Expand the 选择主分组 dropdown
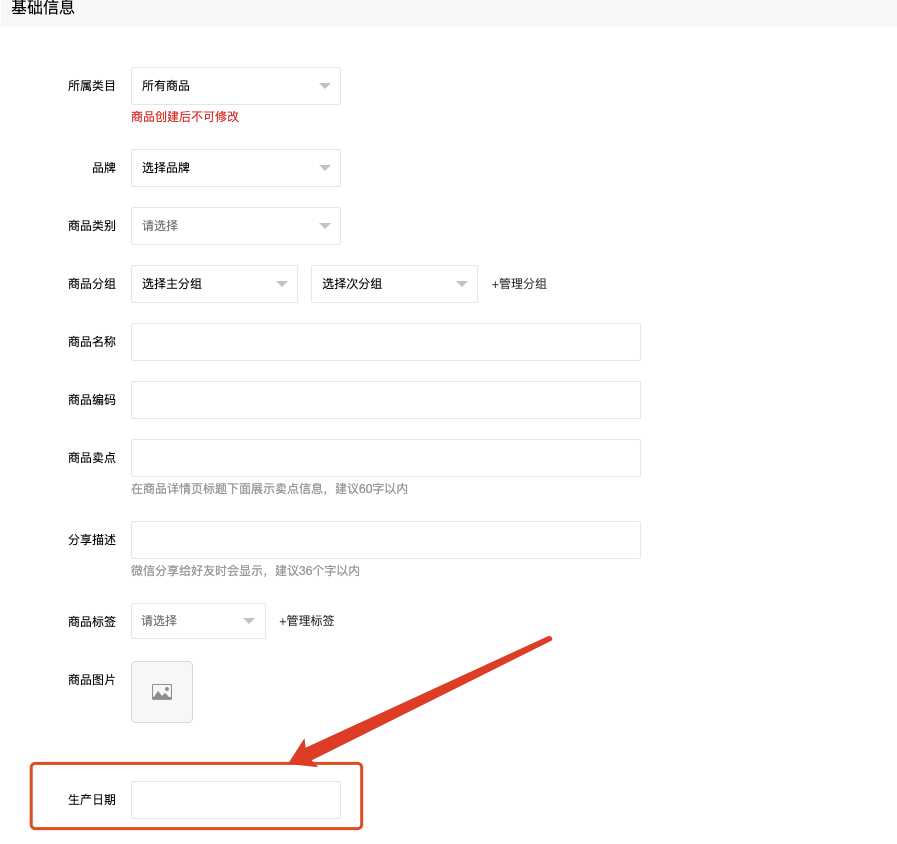This screenshot has width=897, height=844. pos(215,284)
